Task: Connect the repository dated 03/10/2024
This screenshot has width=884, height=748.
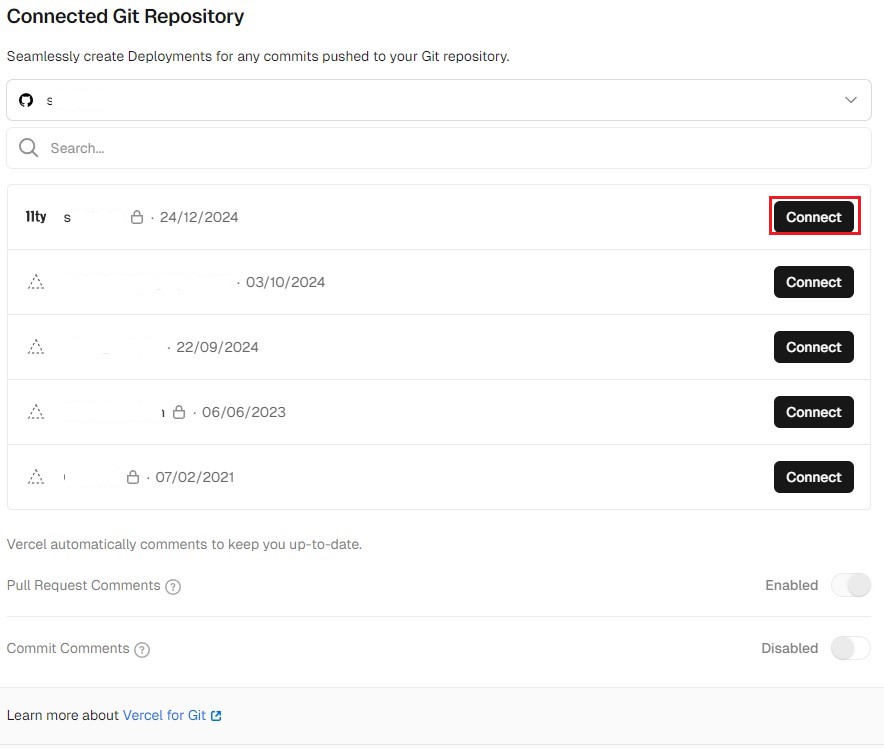Action: [813, 282]
